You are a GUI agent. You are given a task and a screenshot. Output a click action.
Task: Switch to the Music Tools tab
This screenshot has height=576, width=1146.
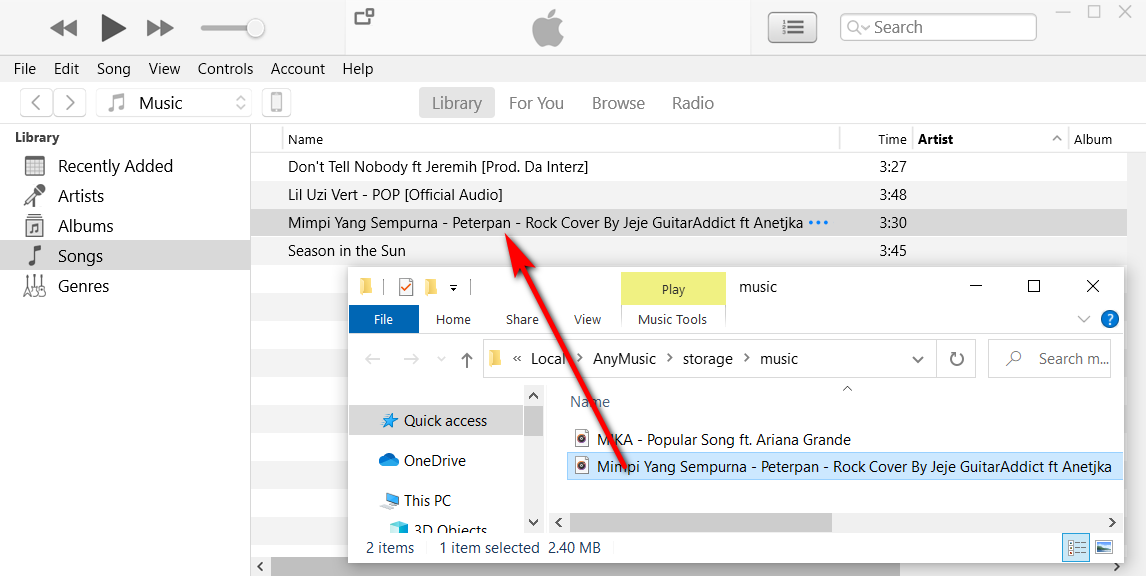672,319
